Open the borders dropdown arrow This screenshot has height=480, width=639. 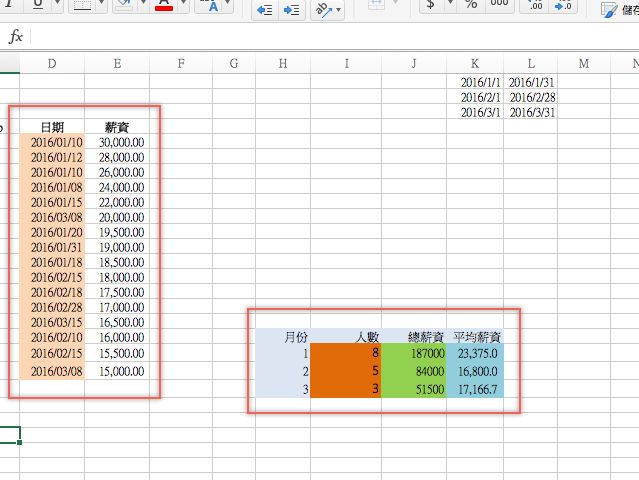click(102, 4)
